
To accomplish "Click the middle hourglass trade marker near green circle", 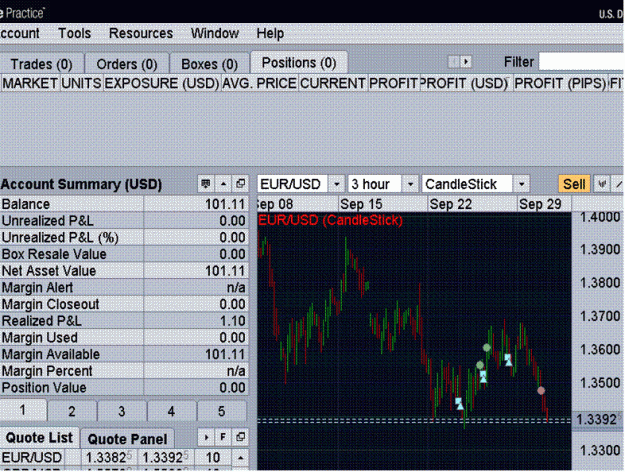I will (483, 376).
